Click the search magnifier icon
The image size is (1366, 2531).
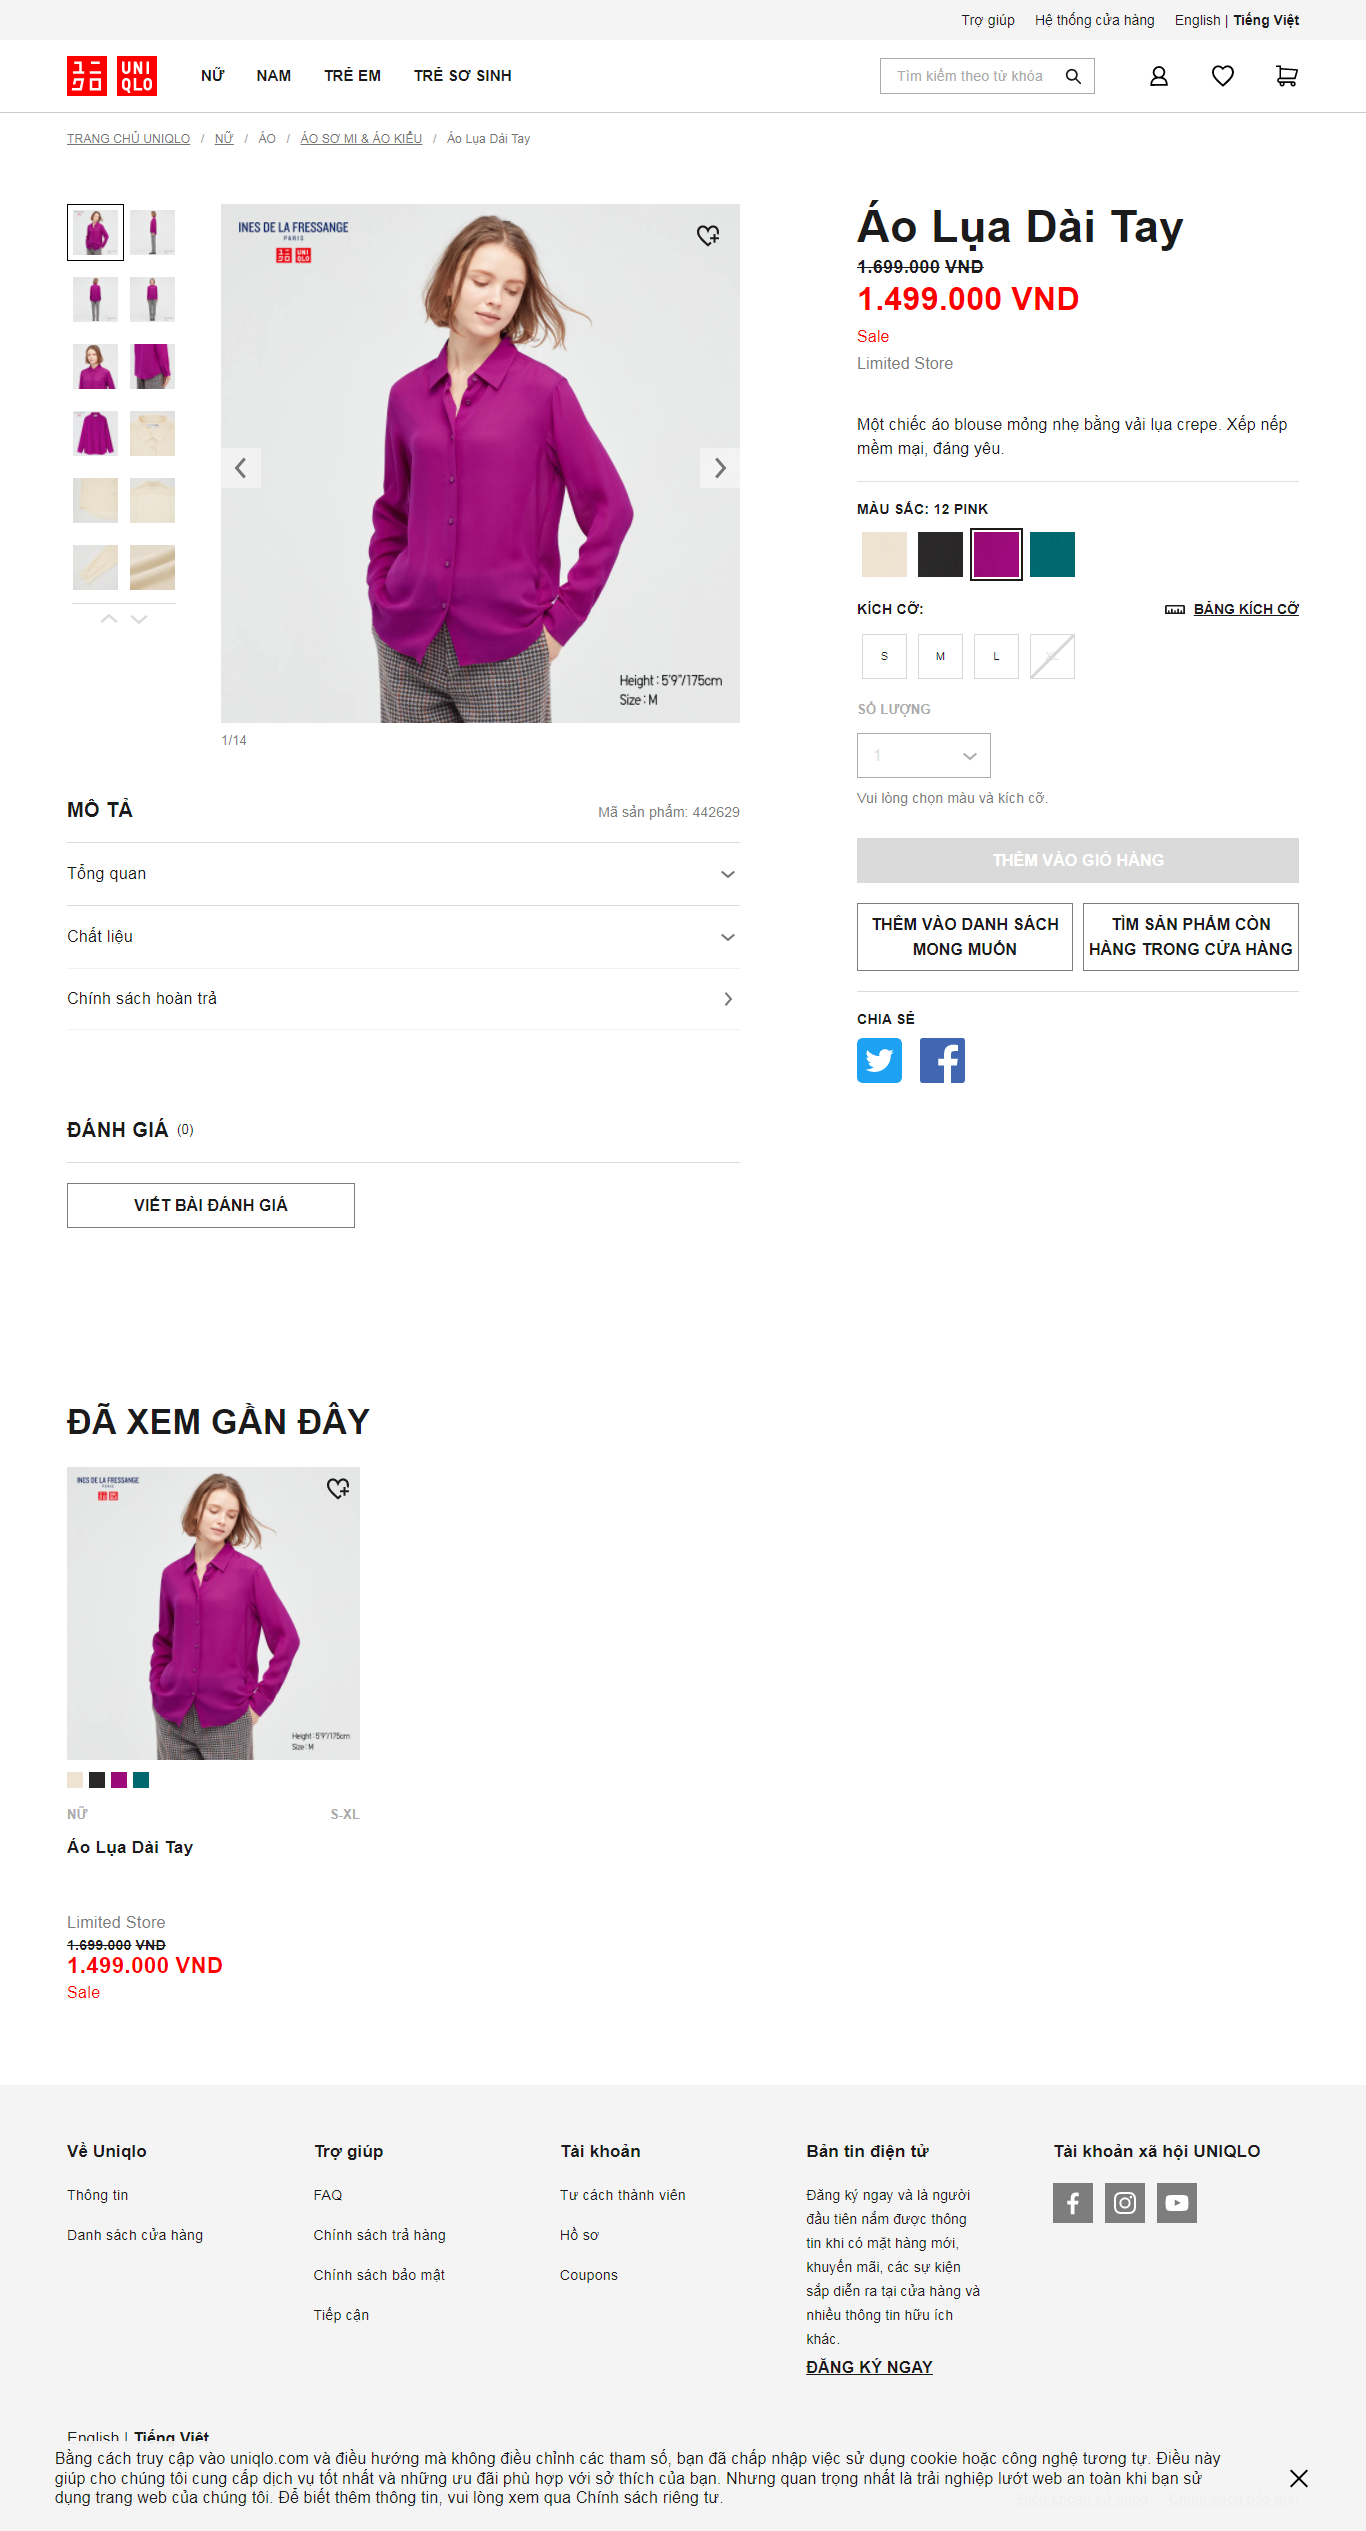[1073, 76]
